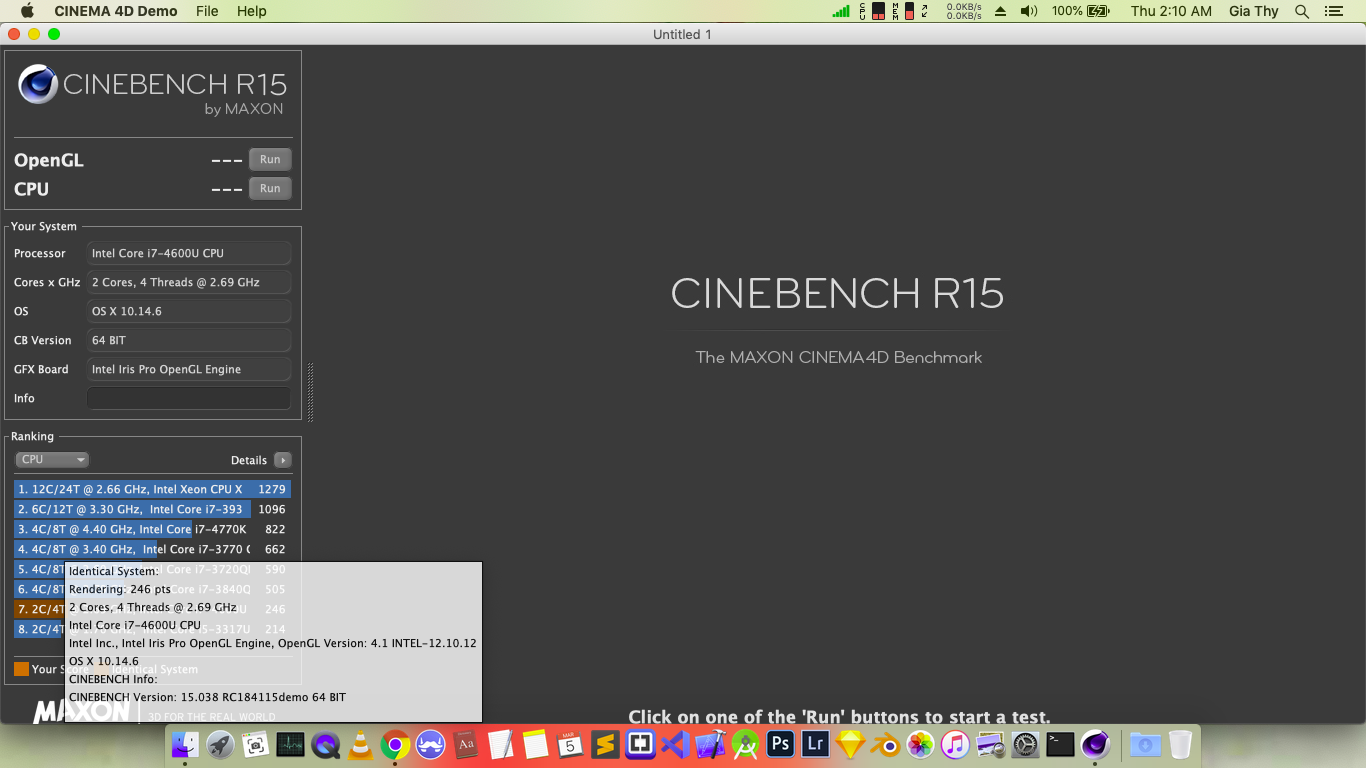Image resolution: width=1366 pixels, height=768 pixels.
Task: Click the Cinebench sphere logo icon
Action: [x=38, y=85]
